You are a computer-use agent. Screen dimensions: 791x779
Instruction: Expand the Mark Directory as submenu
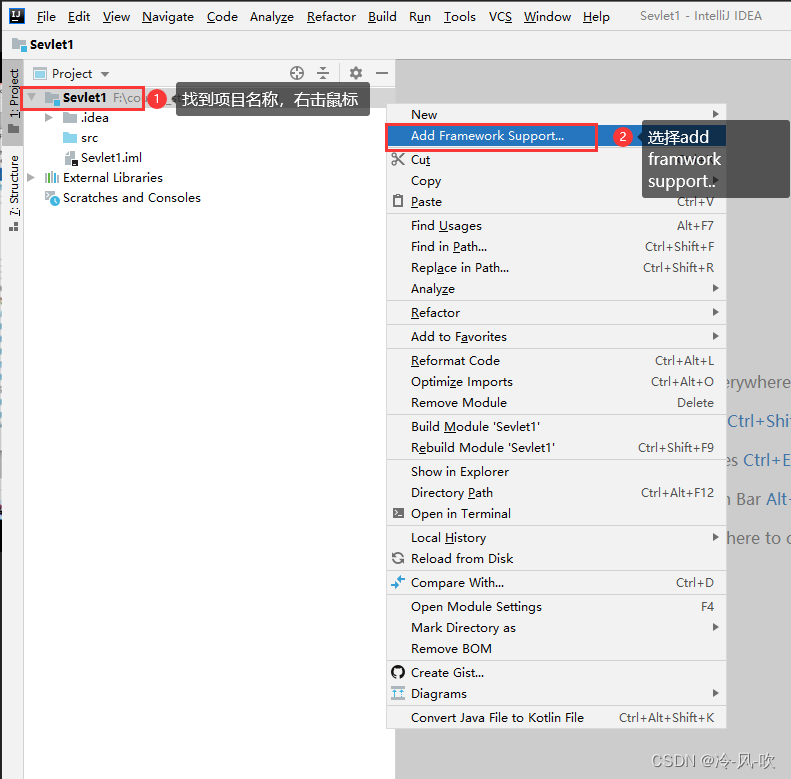coord(715,627)
